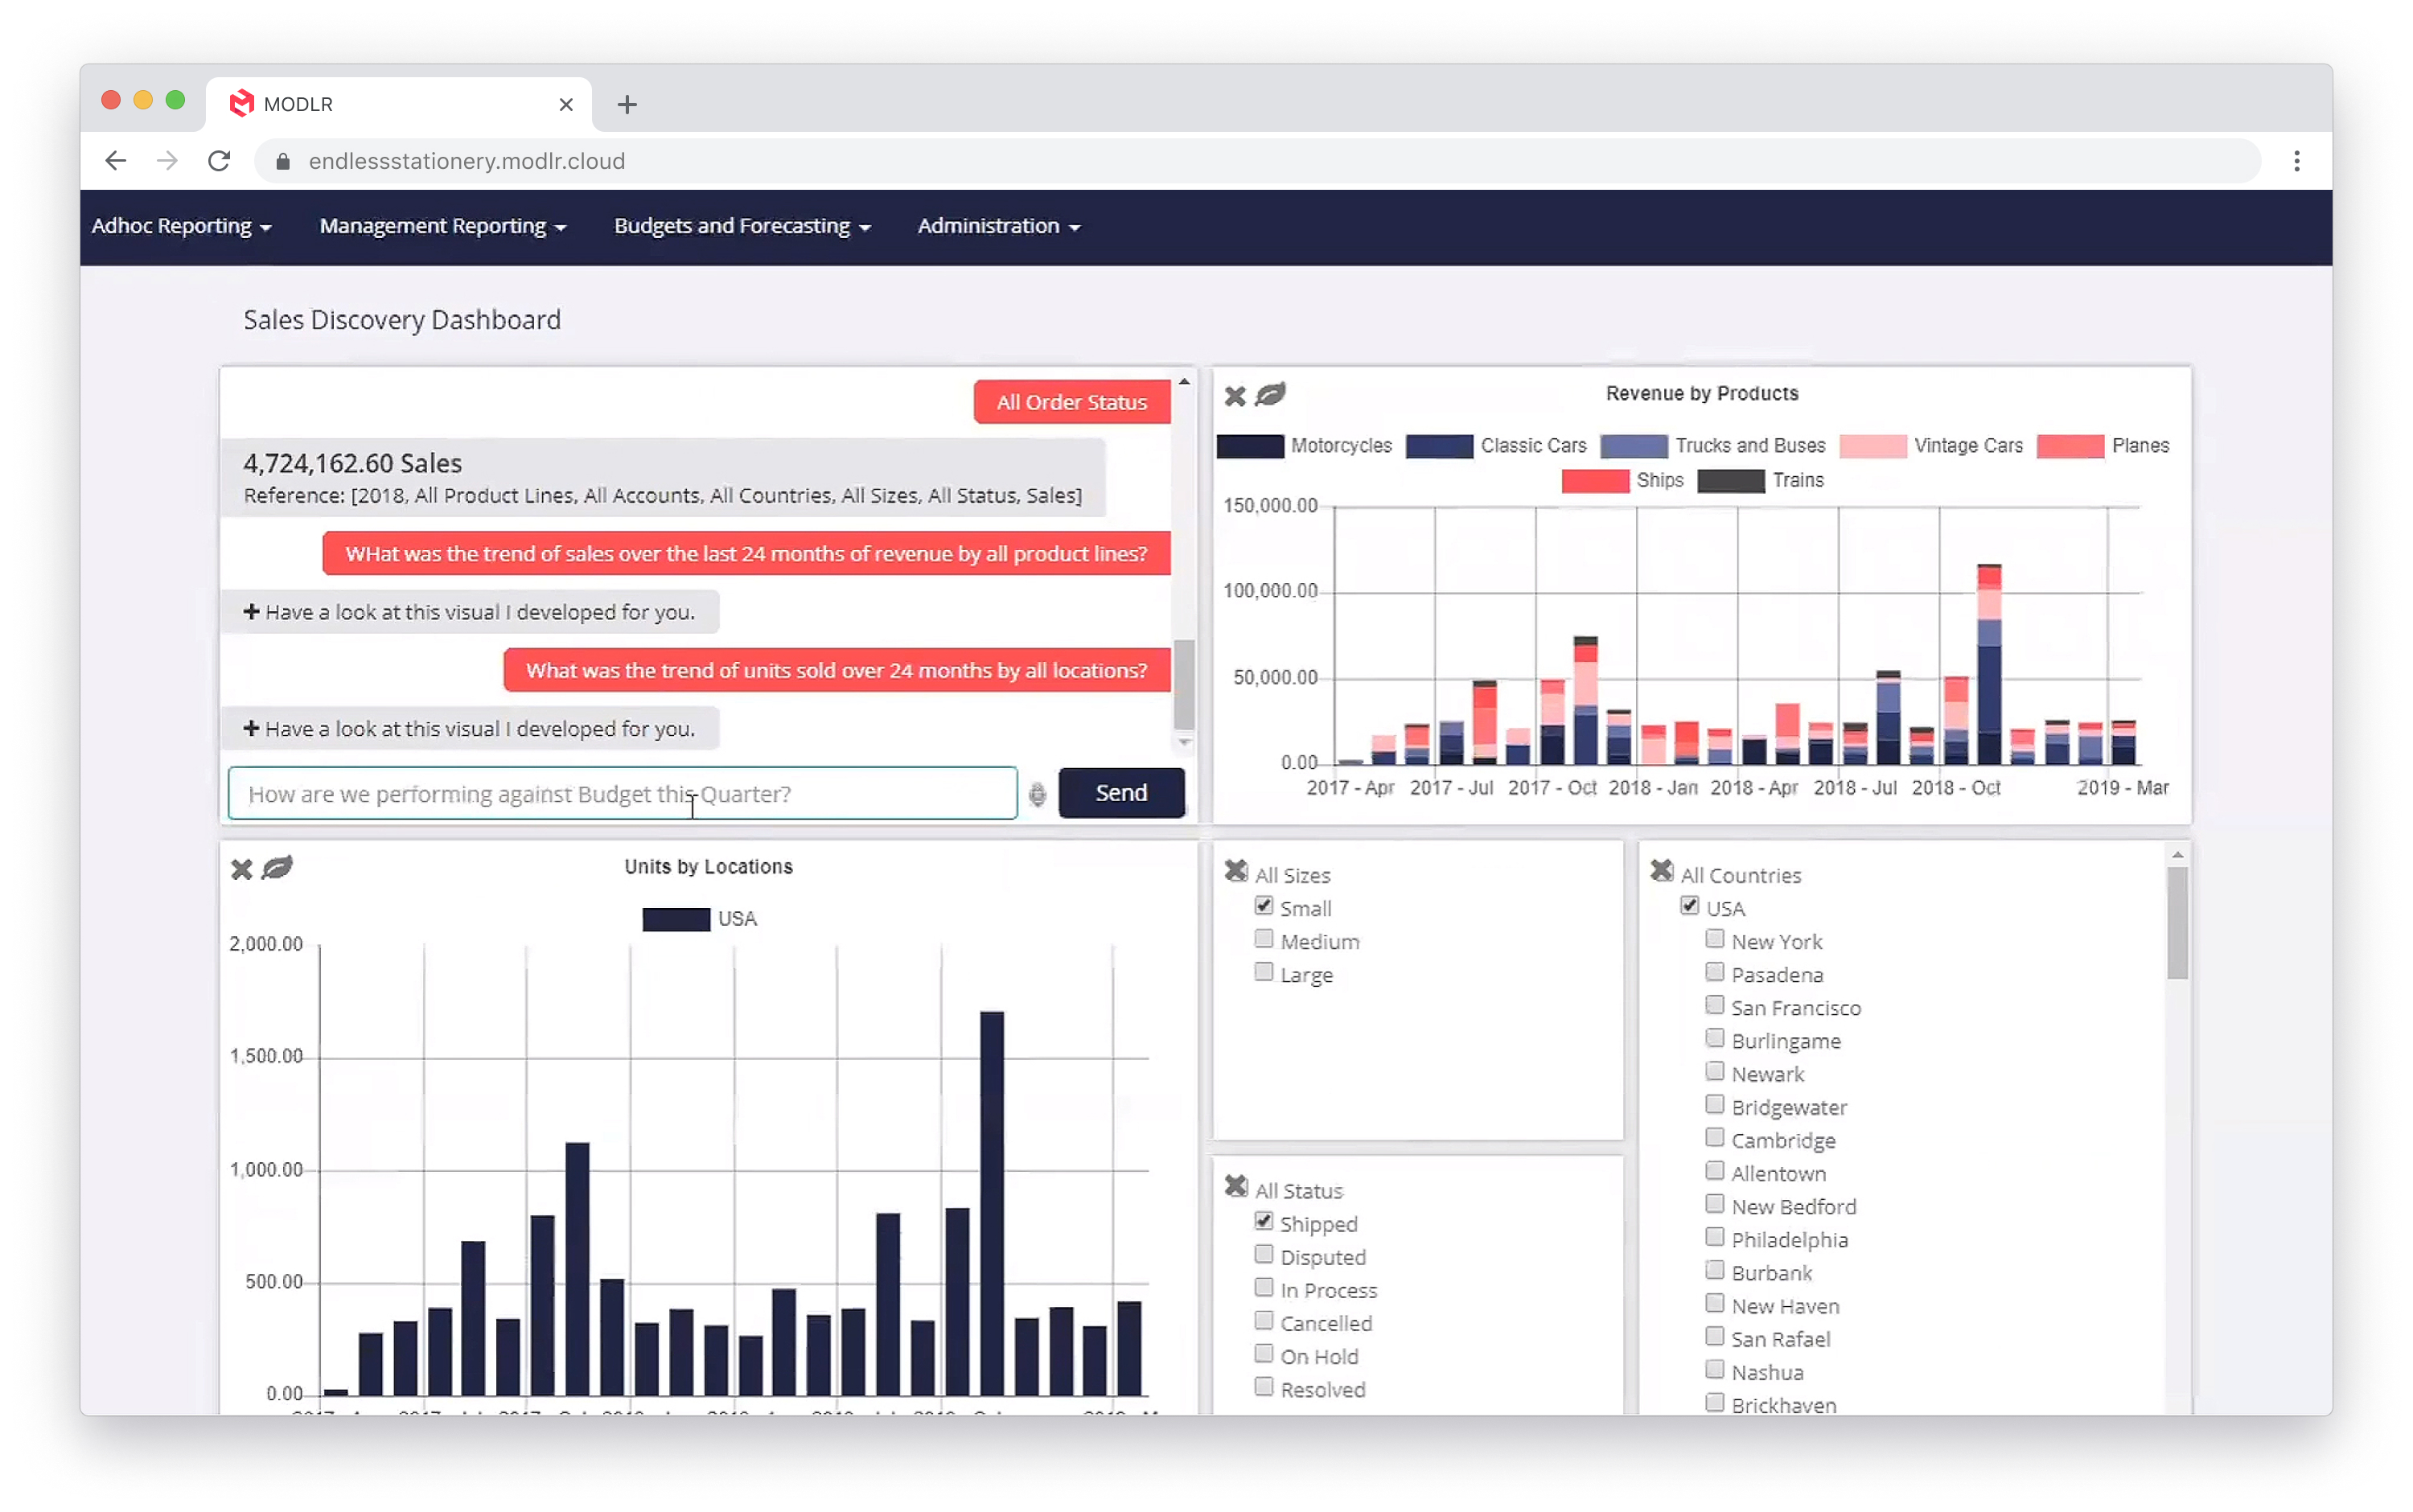The image size is (2413, 1512).
Task: Toggle Trucks and Buses legend swatch
Action: [x=1634, y=446]
